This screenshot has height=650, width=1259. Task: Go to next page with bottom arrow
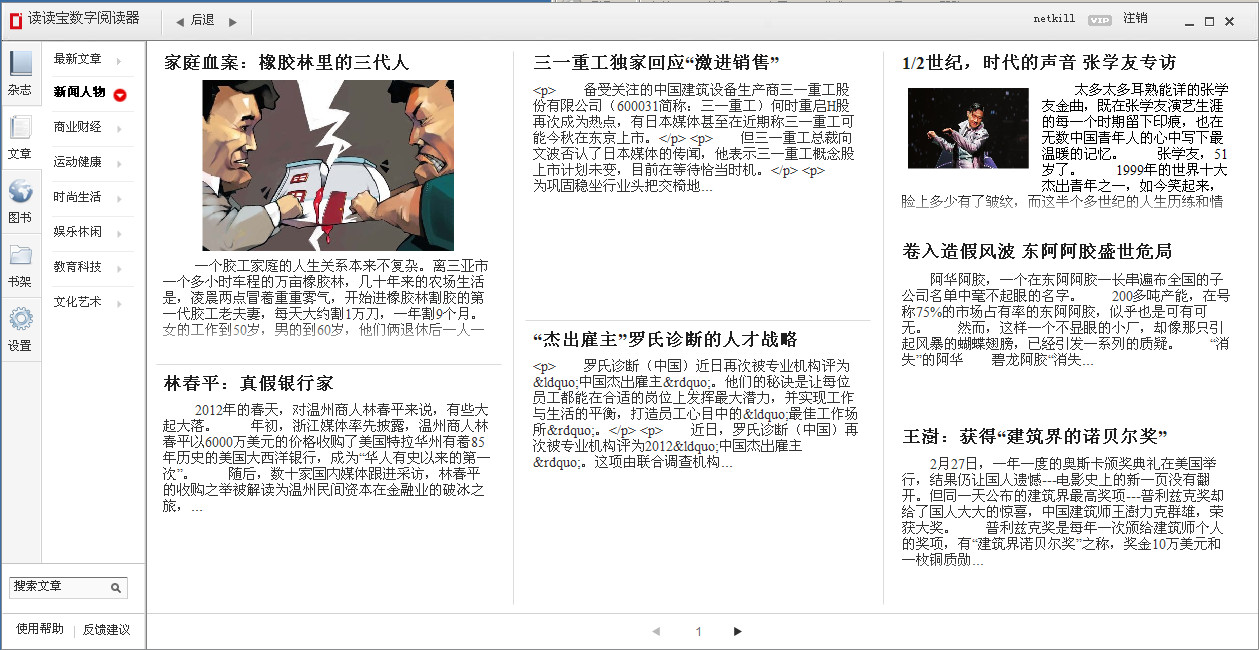click(x=738, y=631)
